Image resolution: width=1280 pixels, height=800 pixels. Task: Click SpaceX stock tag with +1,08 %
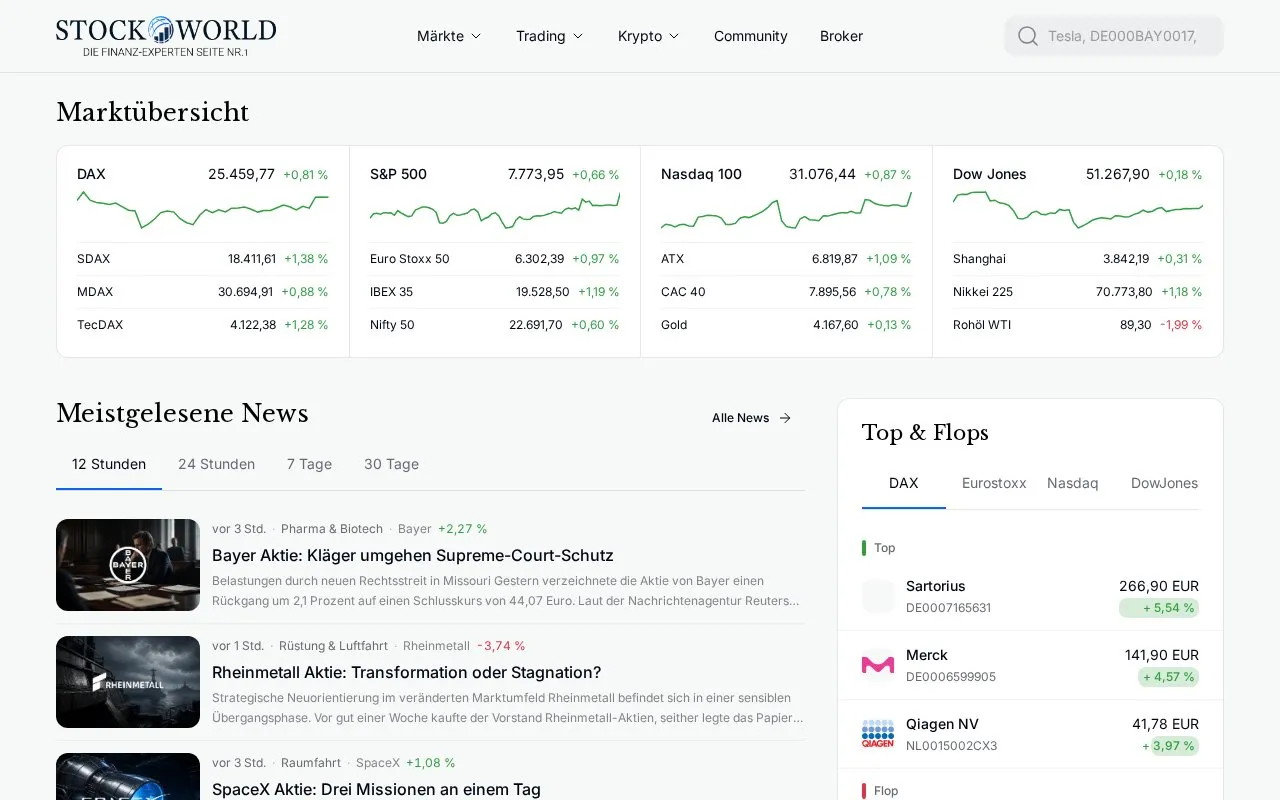(406, 763)
